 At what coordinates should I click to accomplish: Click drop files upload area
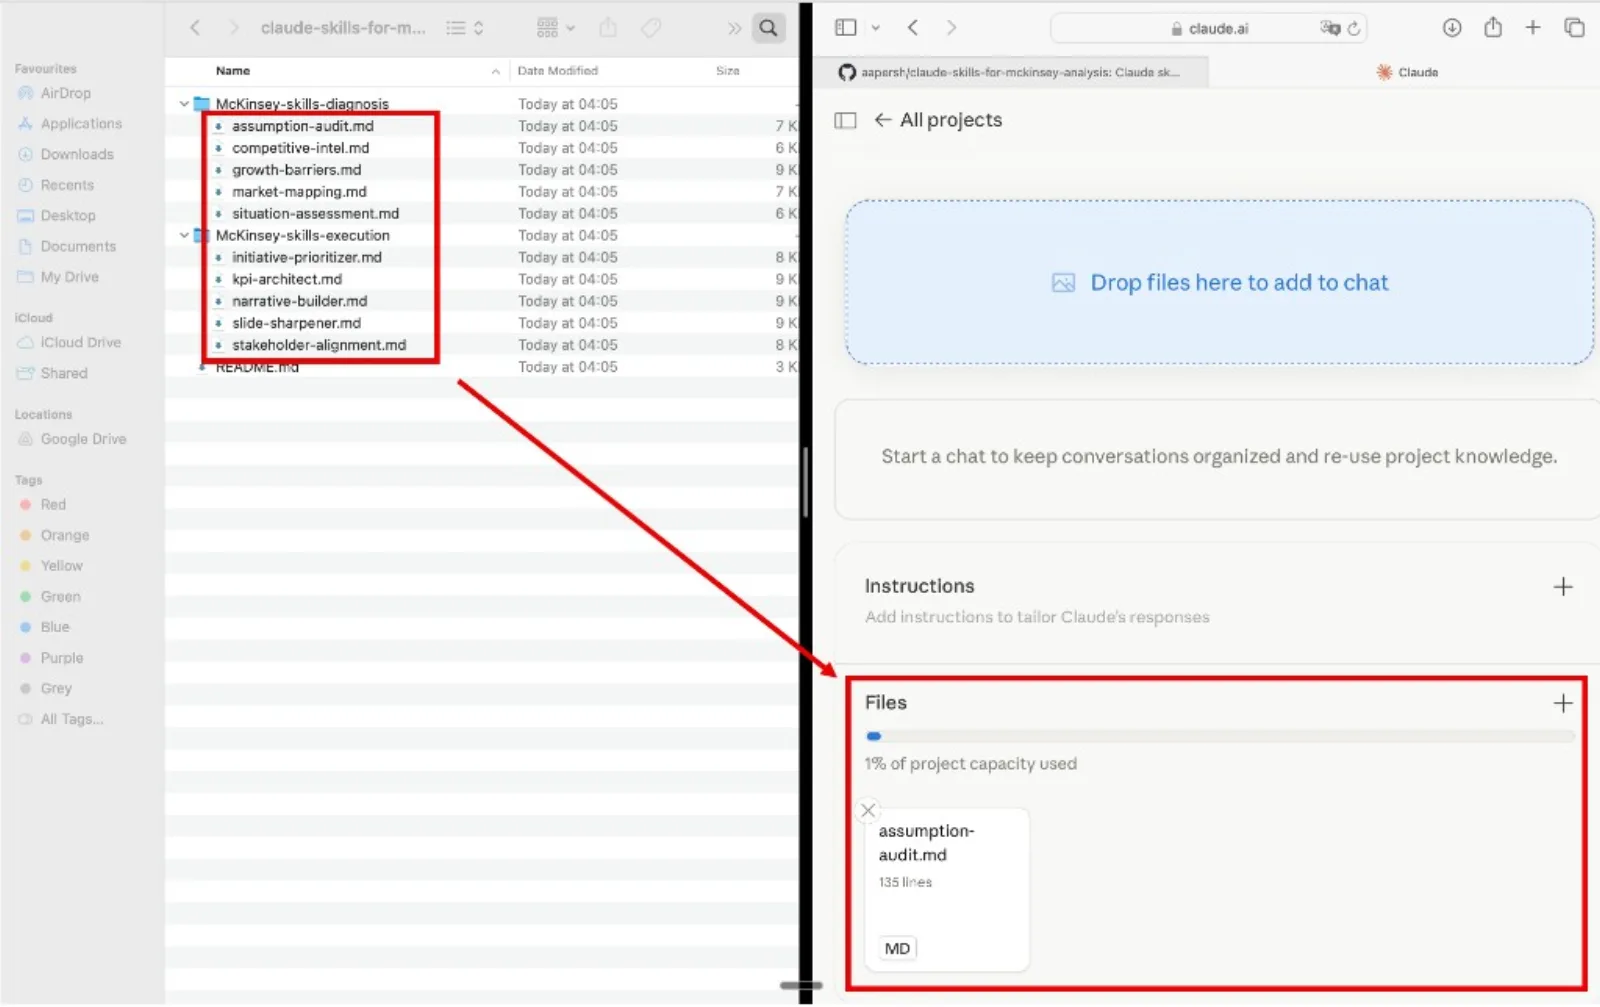pyautogui.click(x=1219, y=283)
